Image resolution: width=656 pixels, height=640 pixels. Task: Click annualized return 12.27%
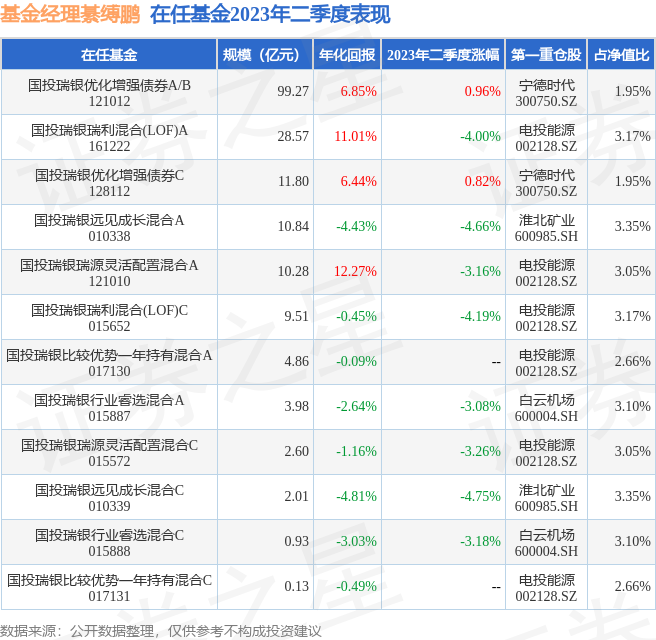click(355, 271)
